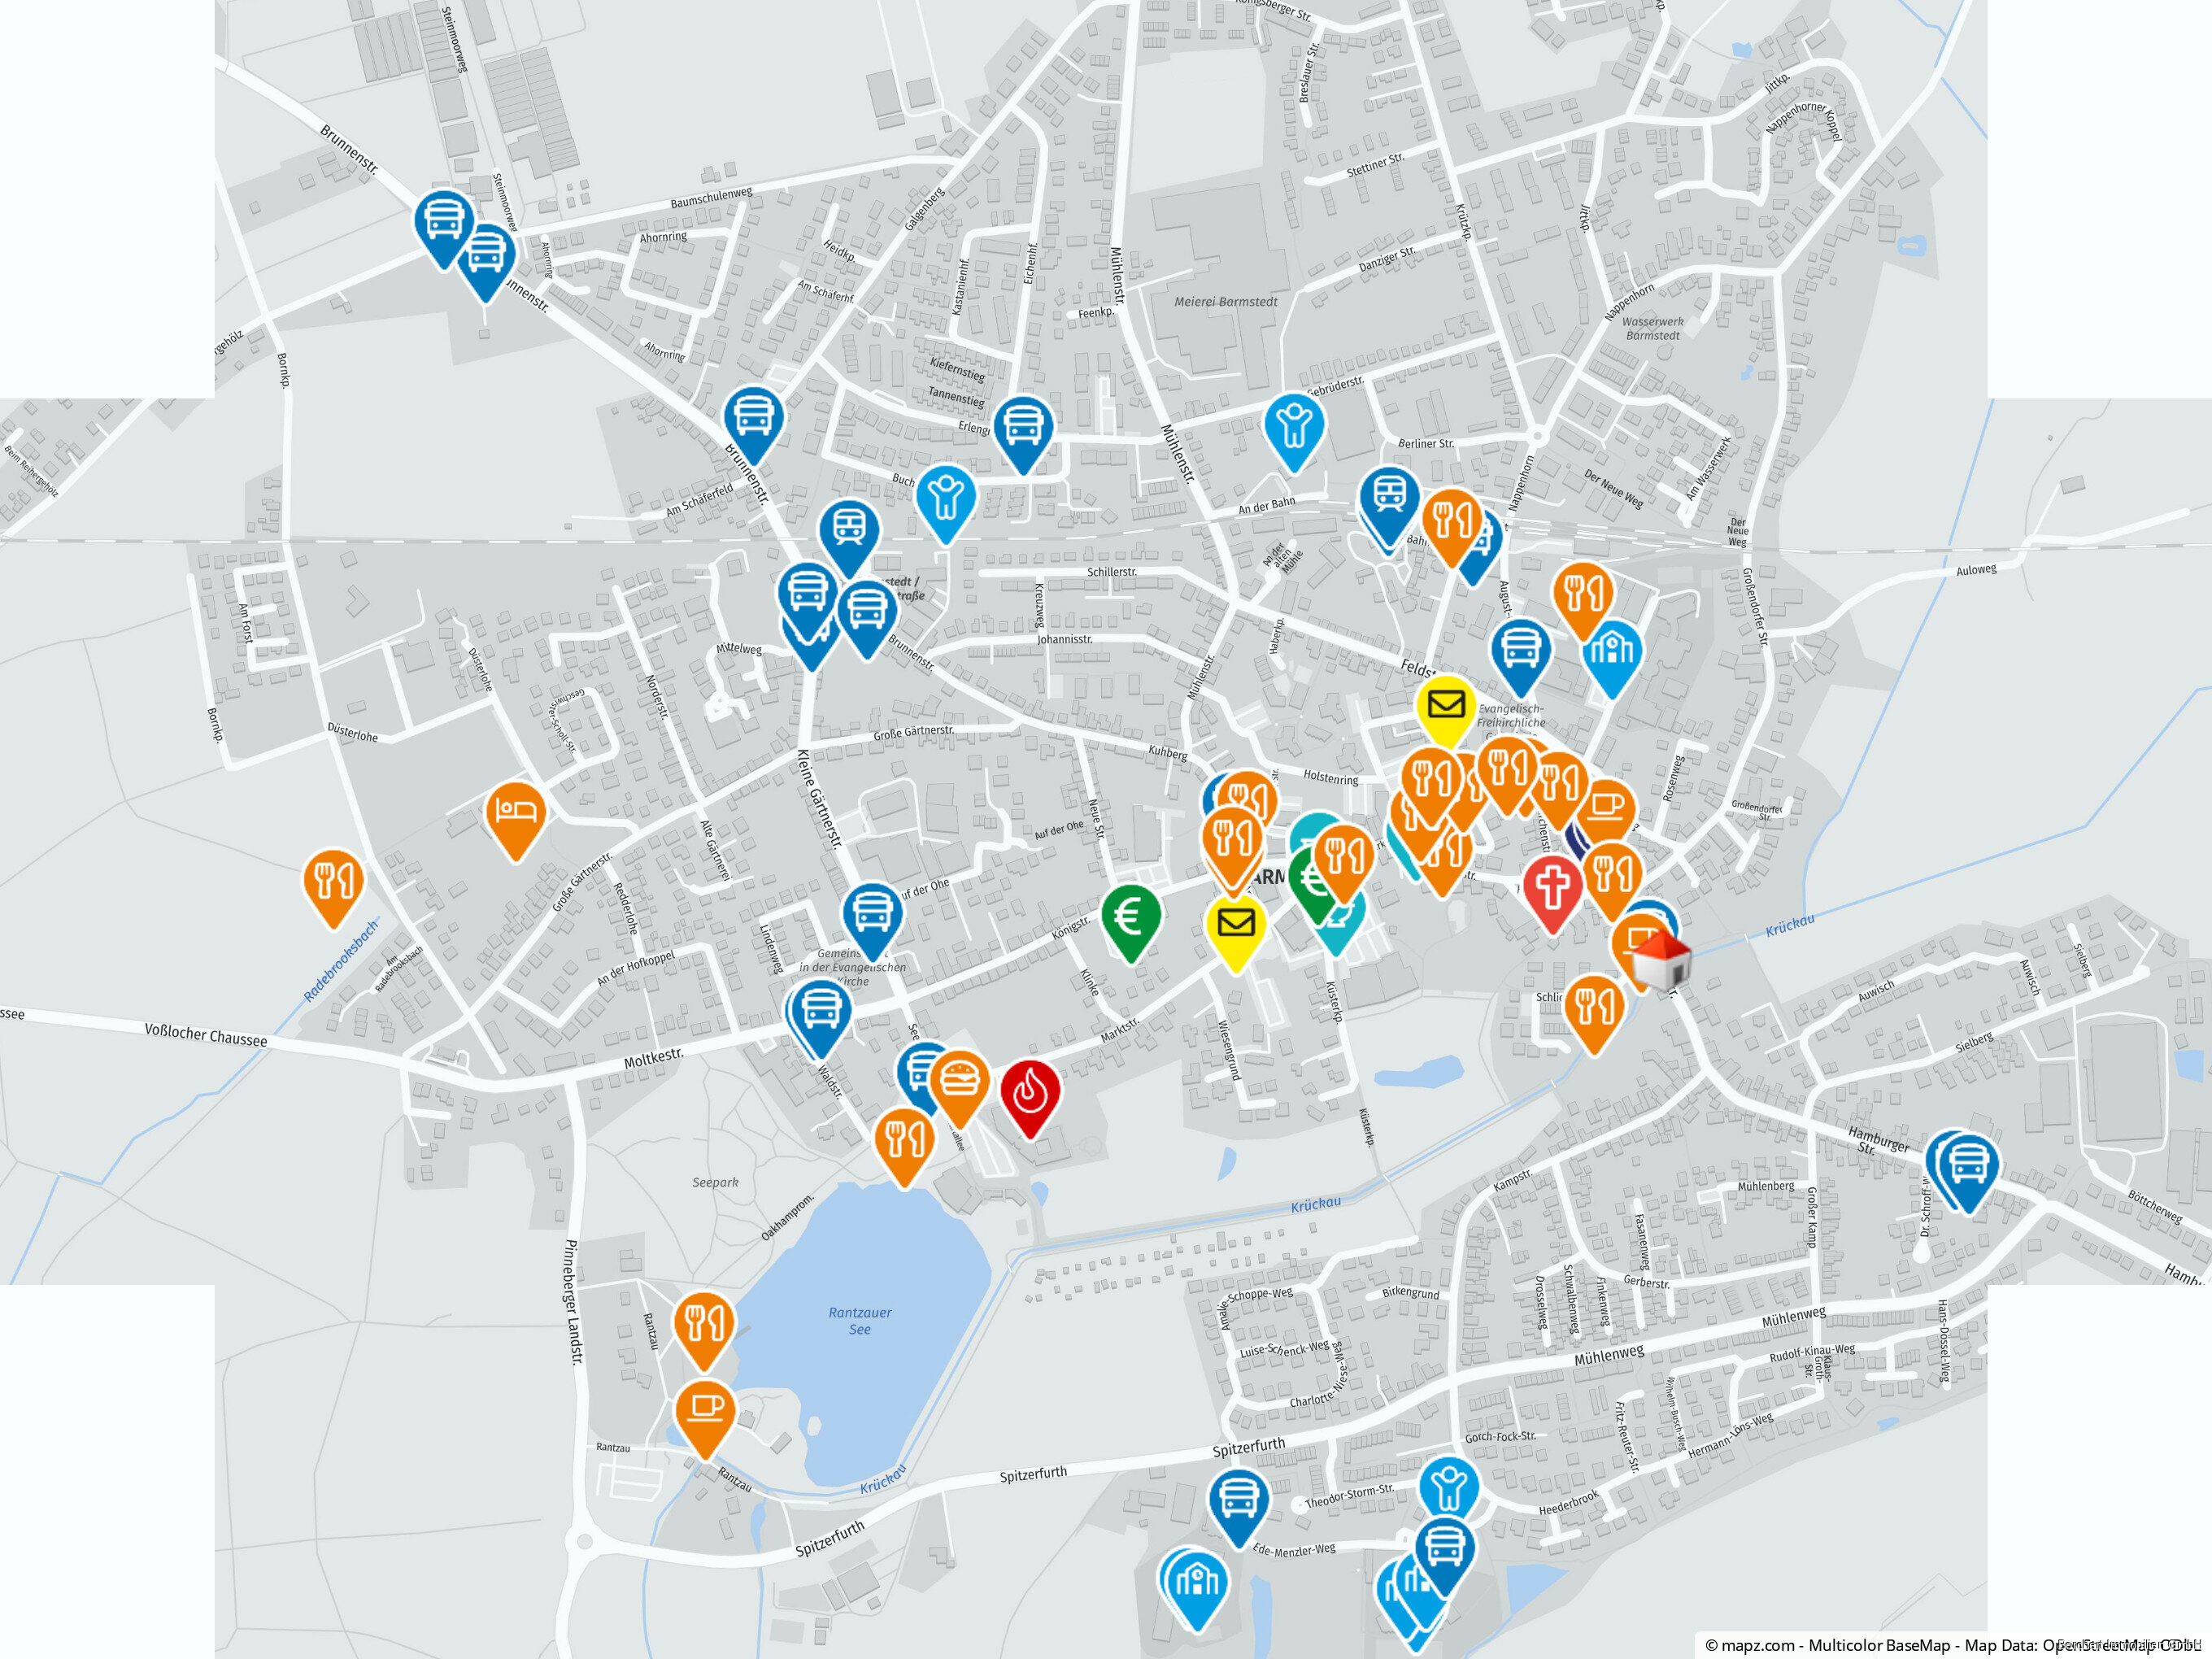This screenshot has height=1659, width=2212.
Task: Click bus marker beside Feldstr. label
Action: (x=1520, y=657)
